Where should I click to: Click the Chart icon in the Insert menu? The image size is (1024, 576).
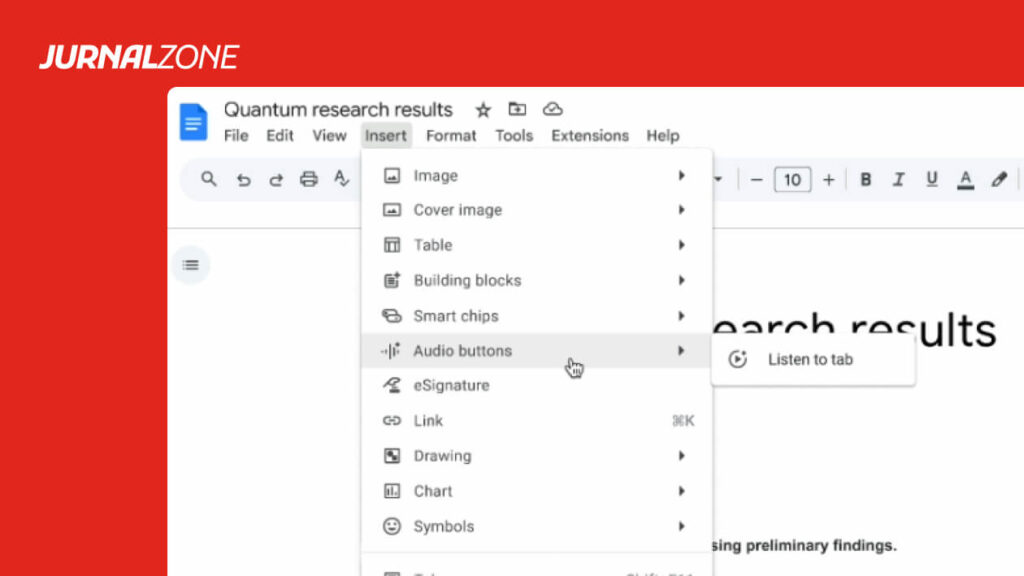click(393, 491)
